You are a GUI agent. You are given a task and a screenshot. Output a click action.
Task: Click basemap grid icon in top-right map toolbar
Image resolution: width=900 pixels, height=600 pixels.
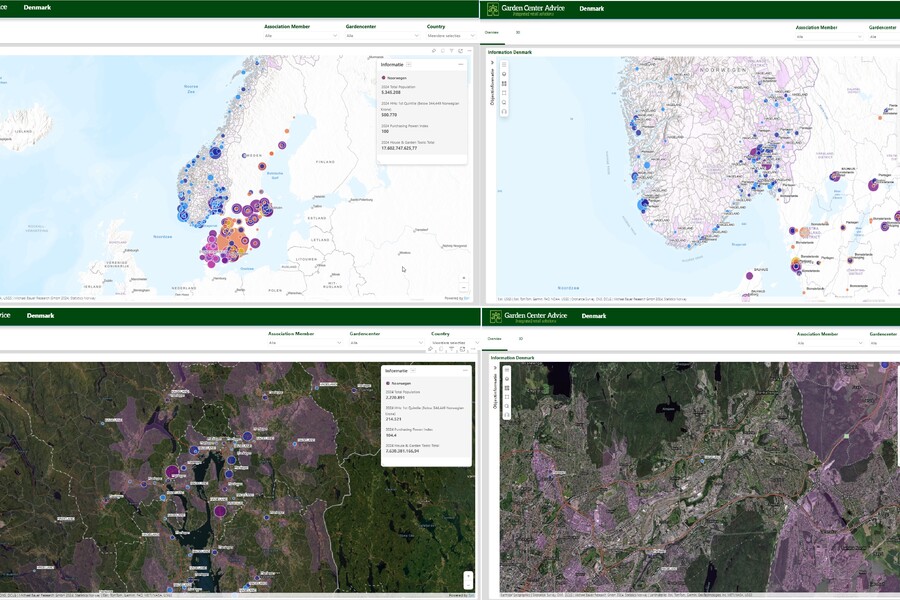[504, 83]
